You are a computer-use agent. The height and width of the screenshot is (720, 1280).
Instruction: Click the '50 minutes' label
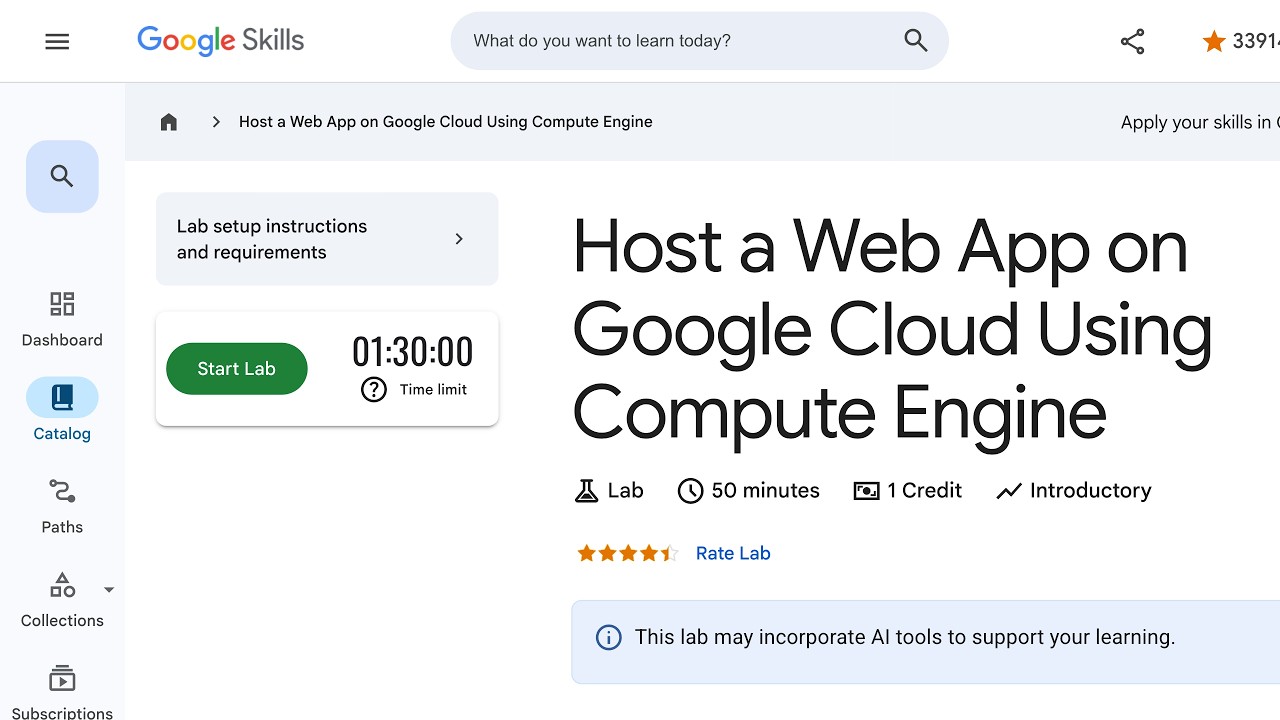tap(765, 491)
